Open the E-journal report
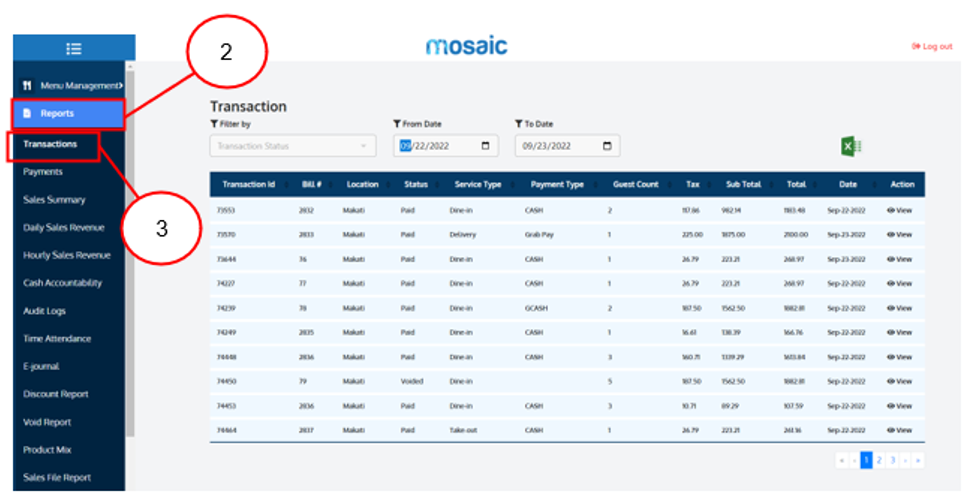Screen dimensions: 968x500 [x=41, y=366]
